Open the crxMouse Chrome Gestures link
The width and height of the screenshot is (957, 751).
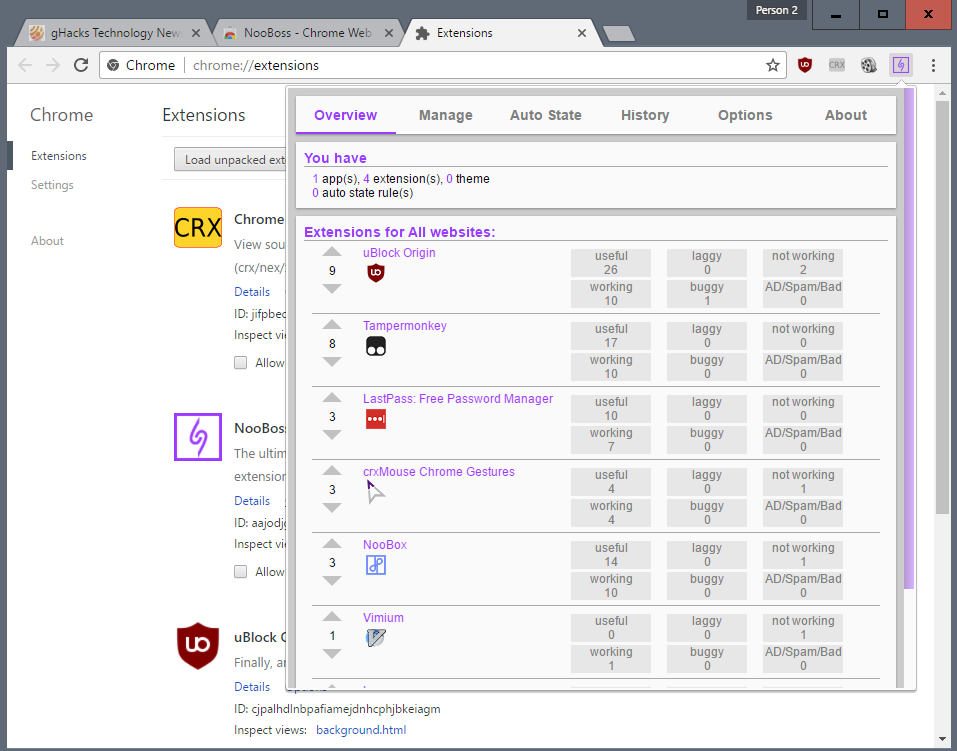pyautogui.click(x=439, y=472)
